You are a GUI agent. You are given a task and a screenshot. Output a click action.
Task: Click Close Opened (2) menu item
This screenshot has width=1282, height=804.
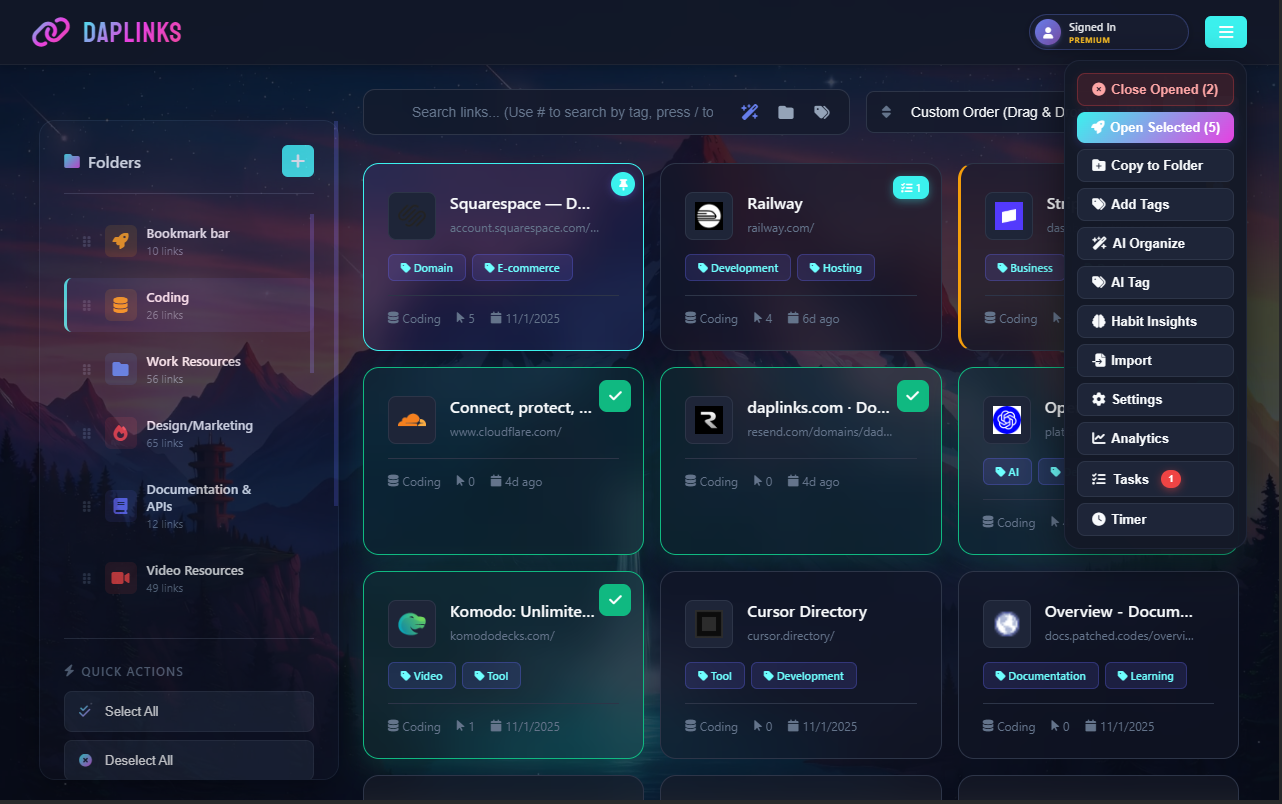1155,89
